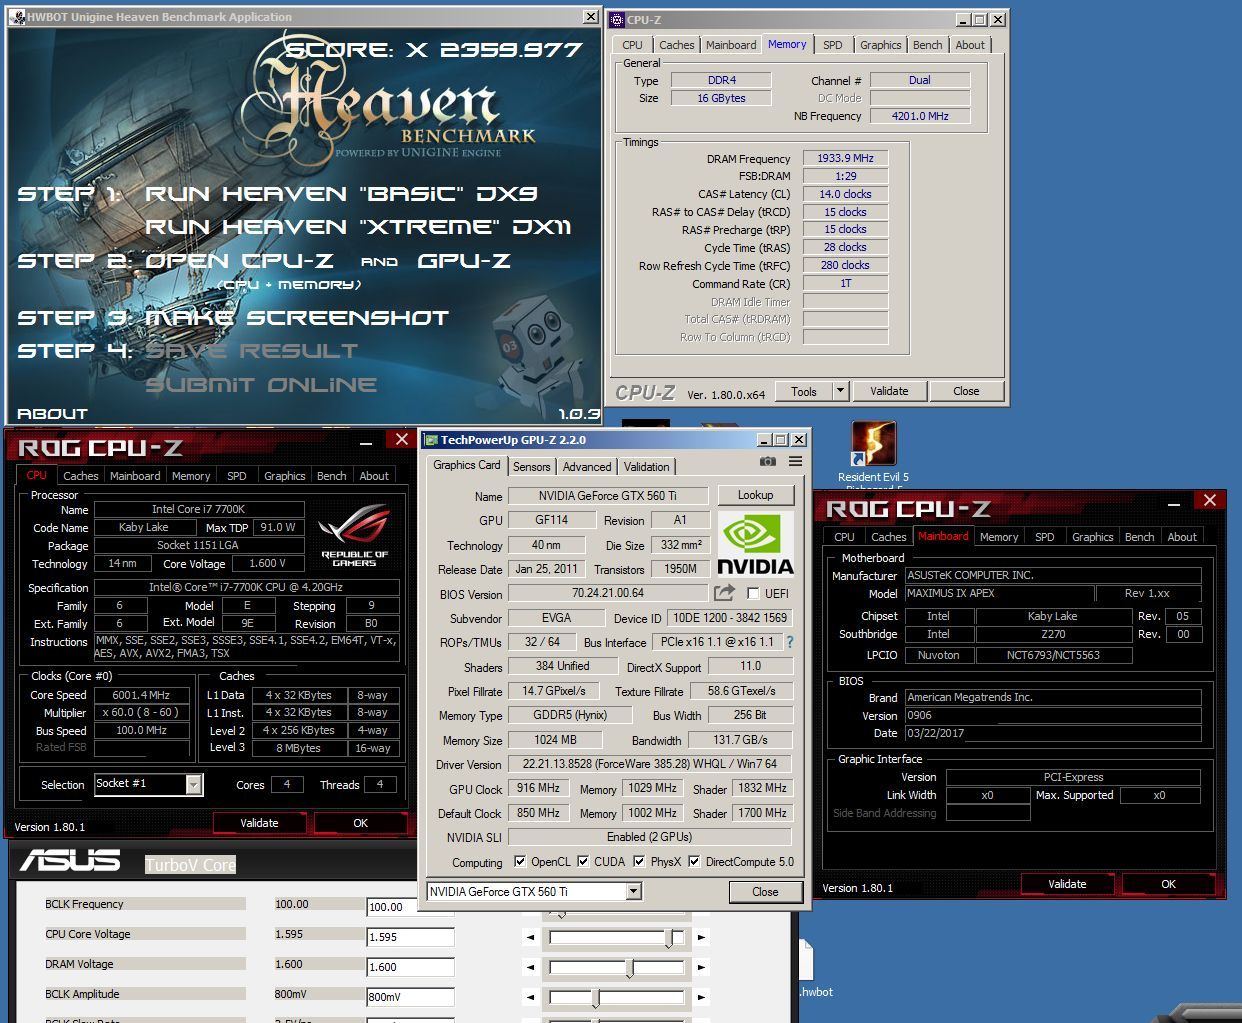
Task: Select Caches tab in the ROG CPU-Z processor window
Action: coord(81,476)
